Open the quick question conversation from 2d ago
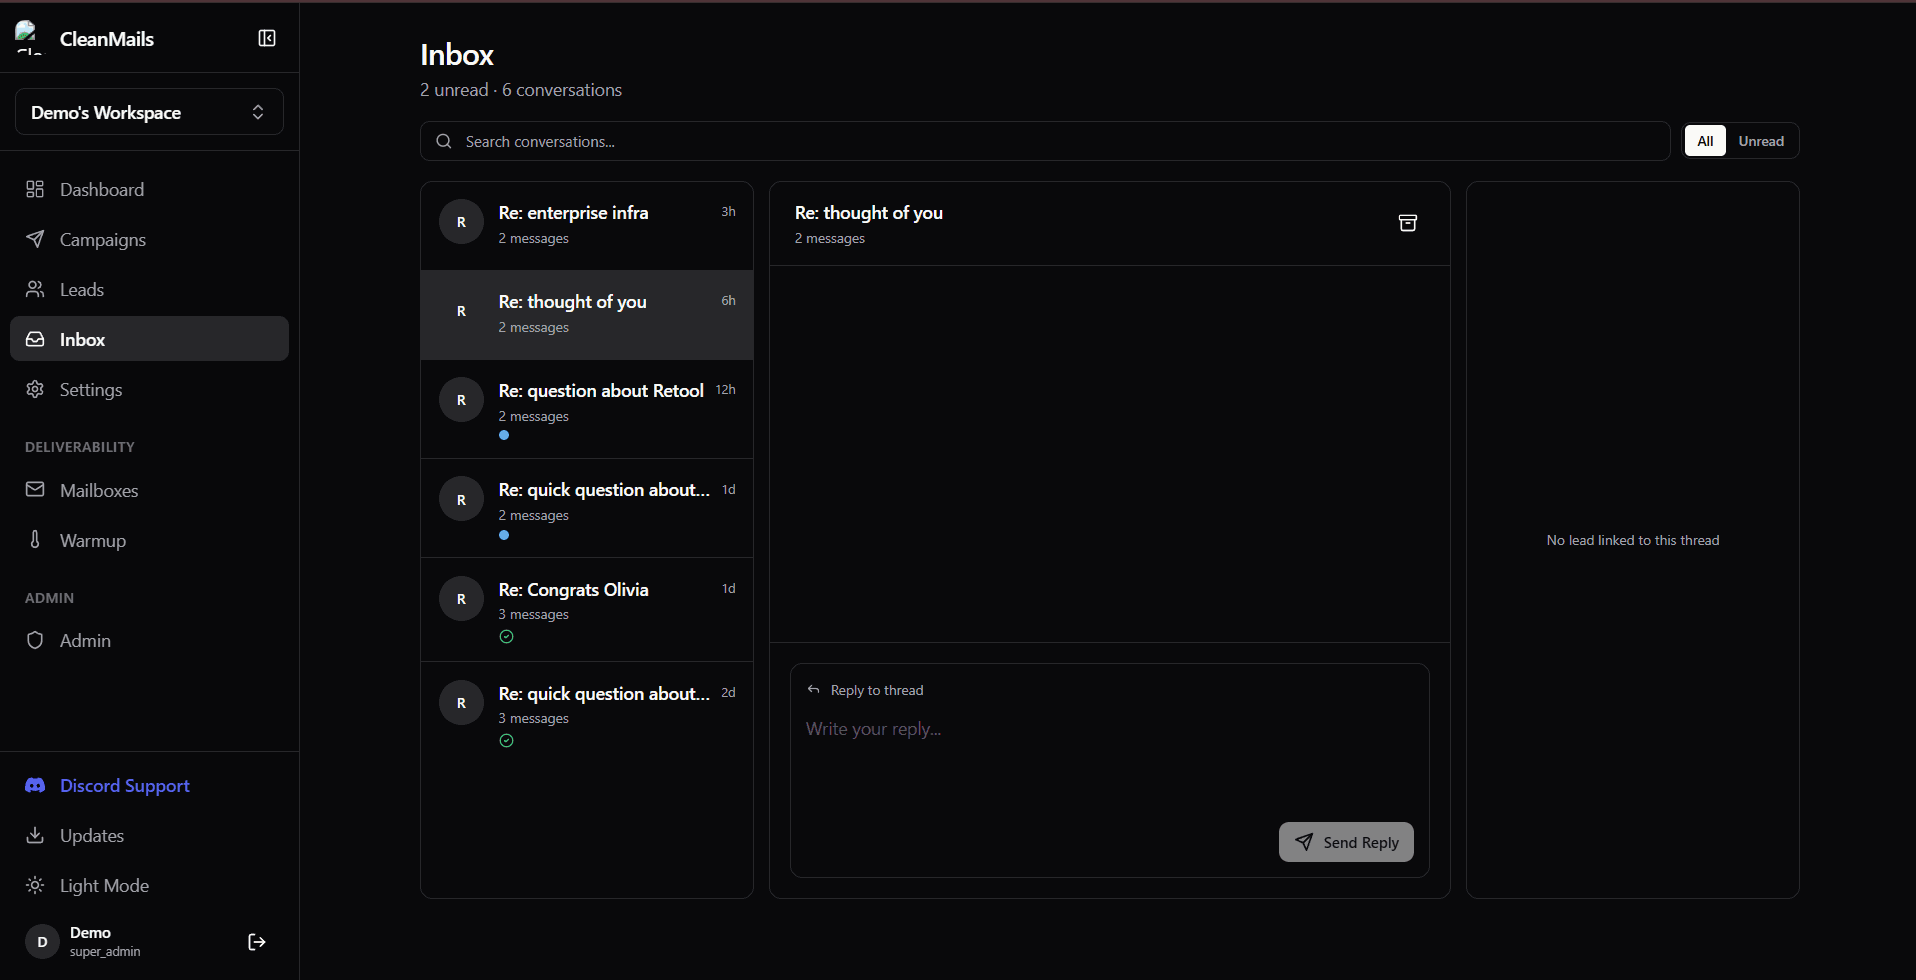Image resolution: width=1916 pixels, height=980 pixels. click(587, 714)
